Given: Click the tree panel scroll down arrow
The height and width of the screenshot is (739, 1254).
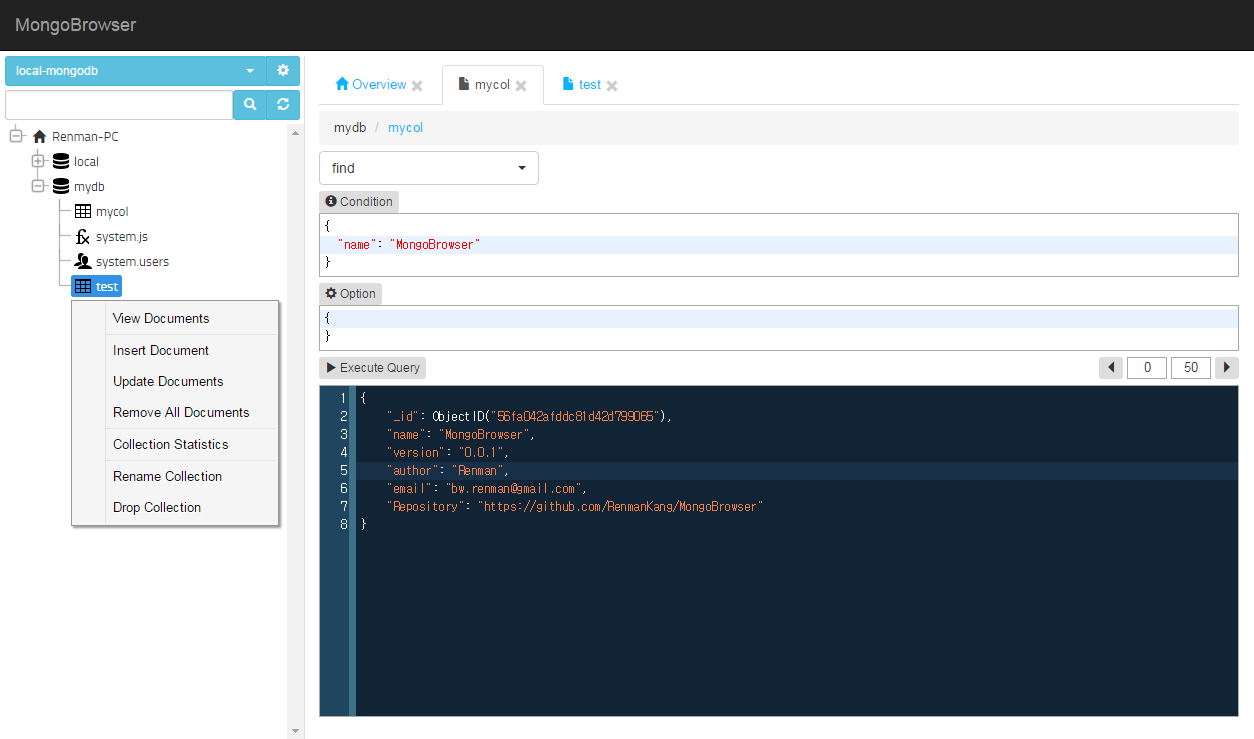Looking at the screenshot, I should click(x=295, y=731).
